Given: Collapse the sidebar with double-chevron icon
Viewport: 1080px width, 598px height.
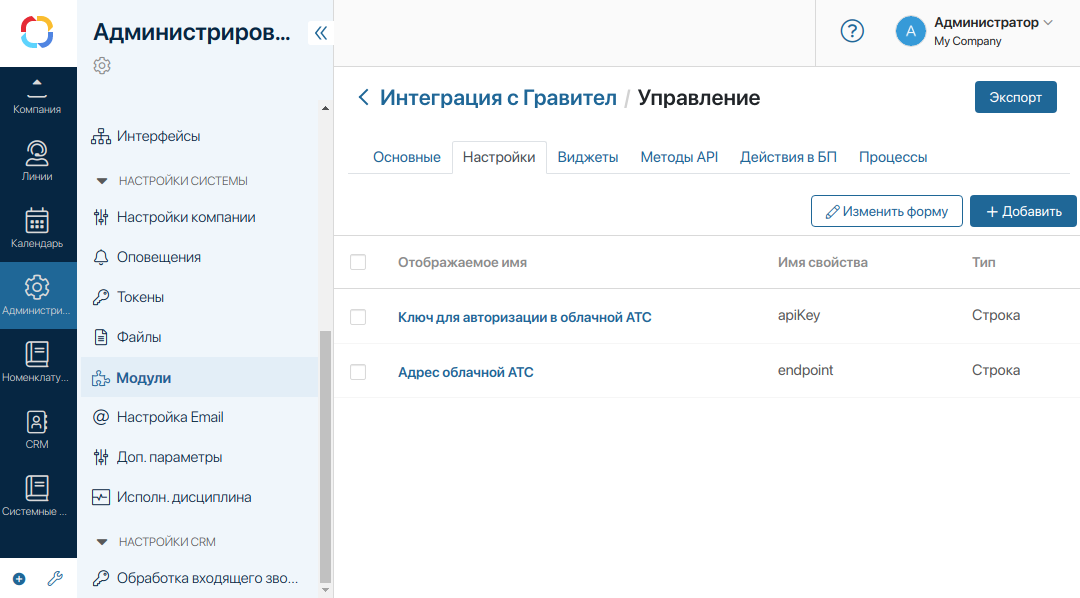Looking at the screenshot, I should tap(321, 33).
